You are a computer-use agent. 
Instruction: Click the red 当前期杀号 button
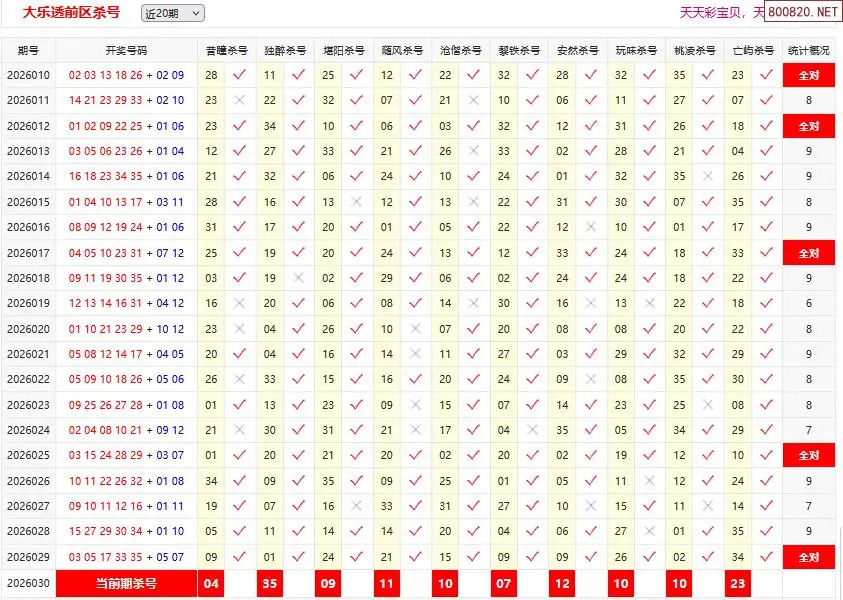point(126,583)
